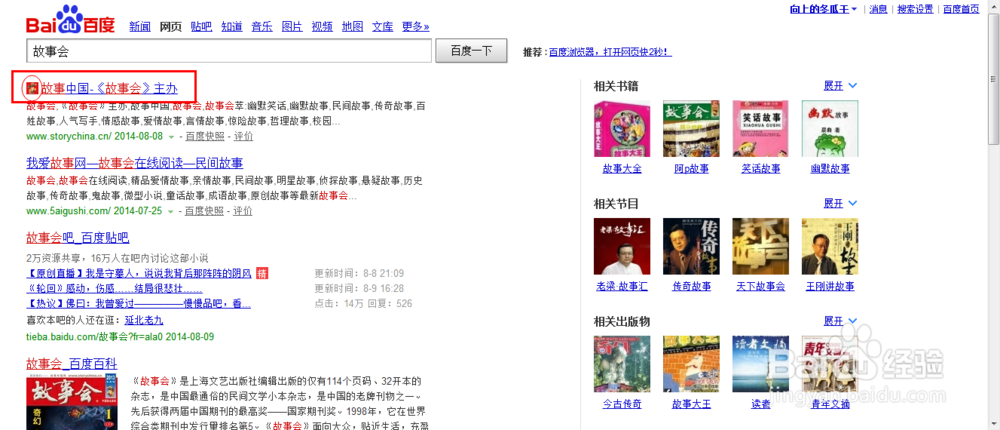Click 评价 for the storychina.cn result
The image size is (1000, 430).
click(243, 137)
